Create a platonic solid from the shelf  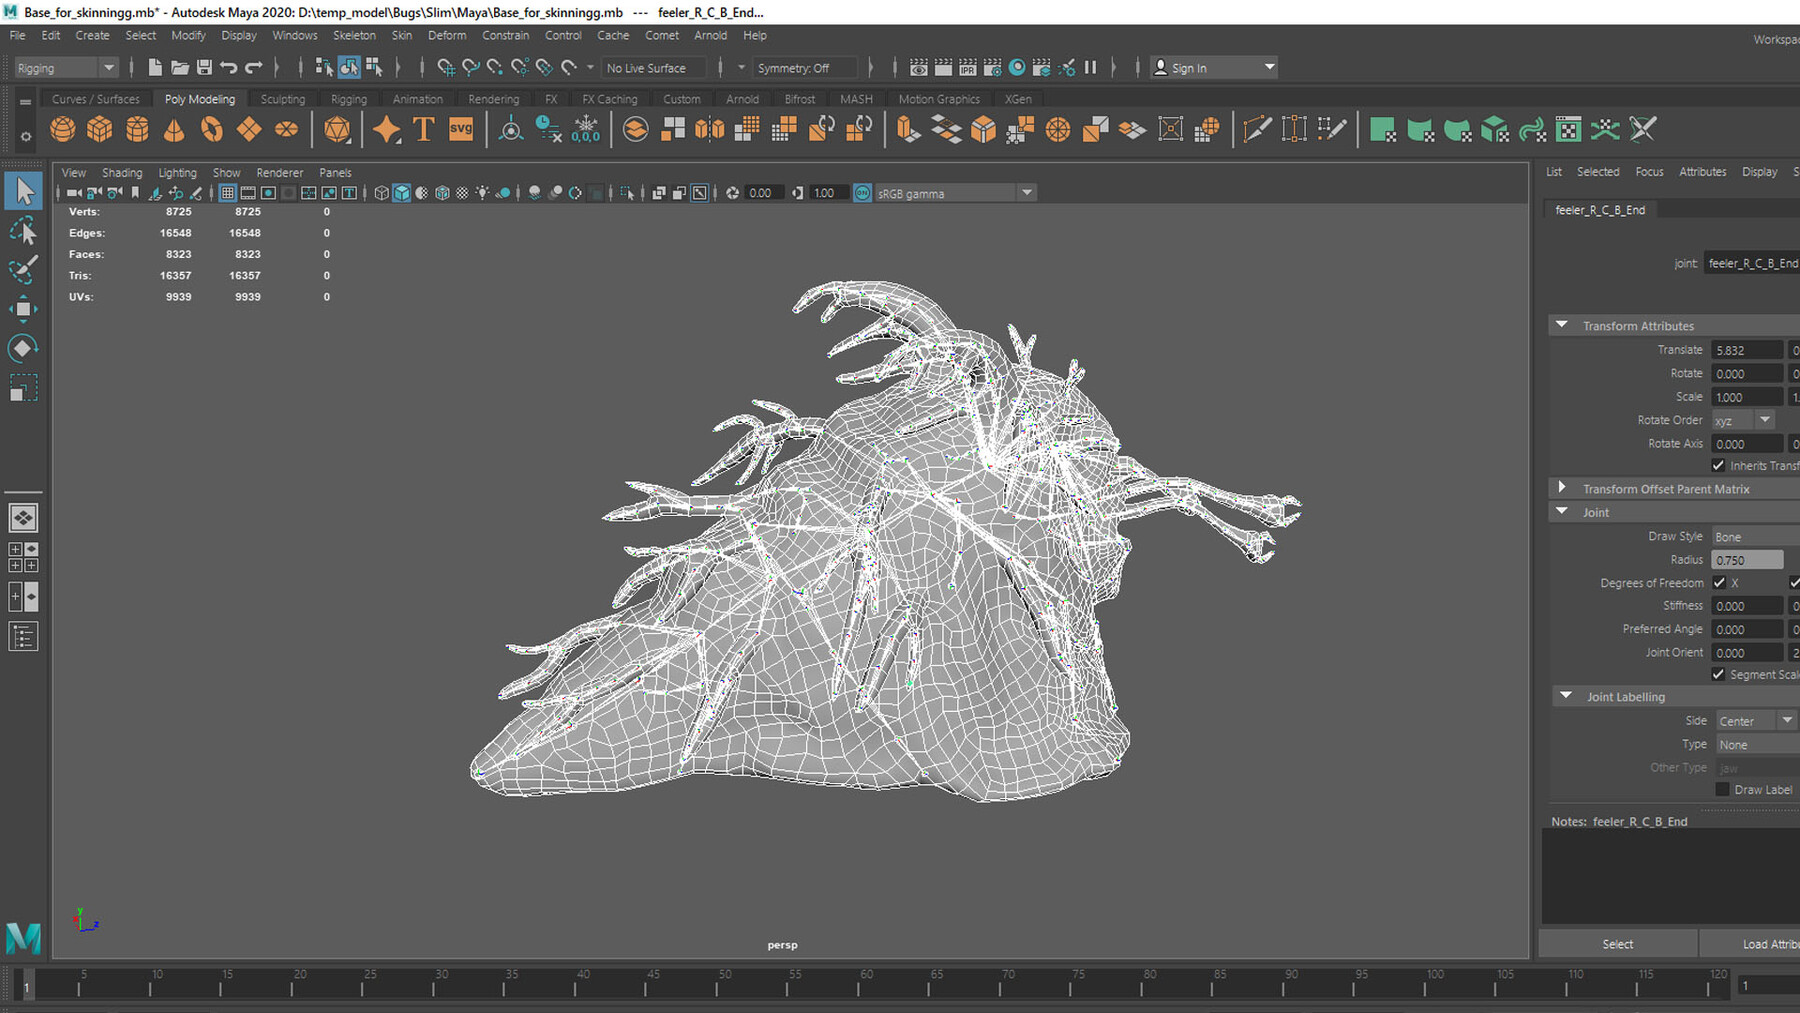pos(337,129)
